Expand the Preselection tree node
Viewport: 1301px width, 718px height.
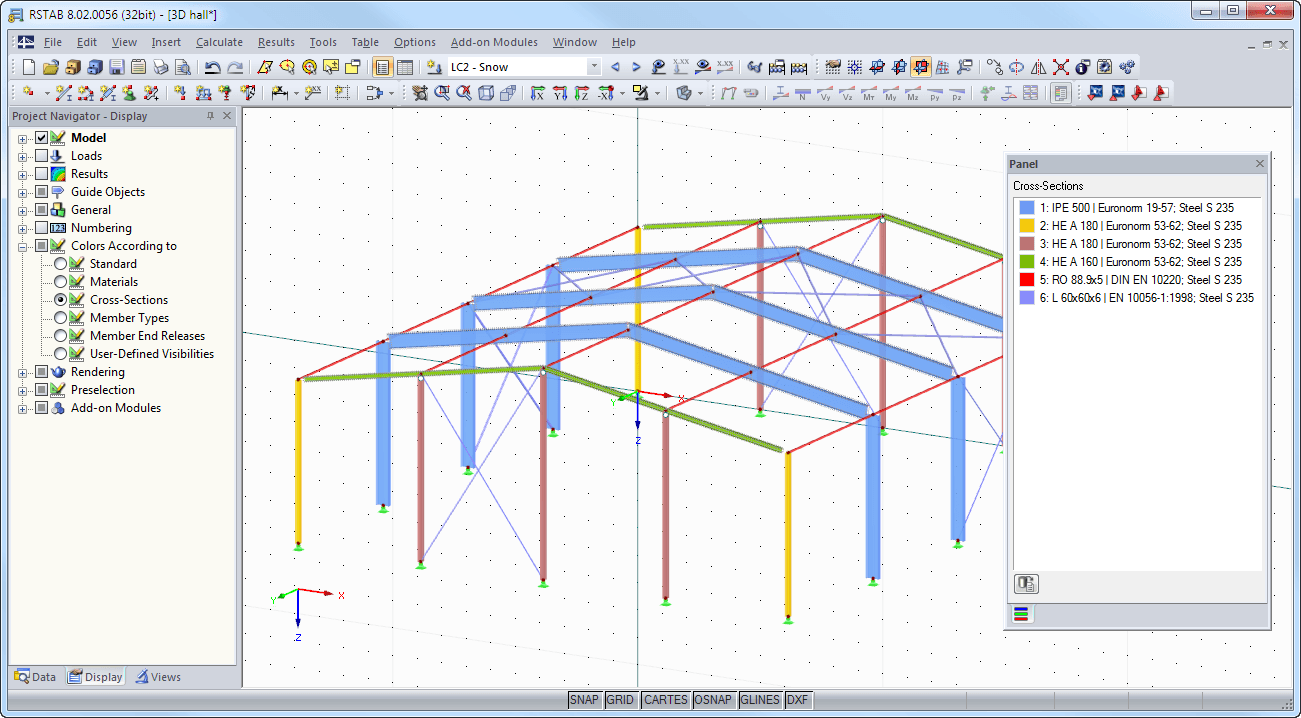23,390
